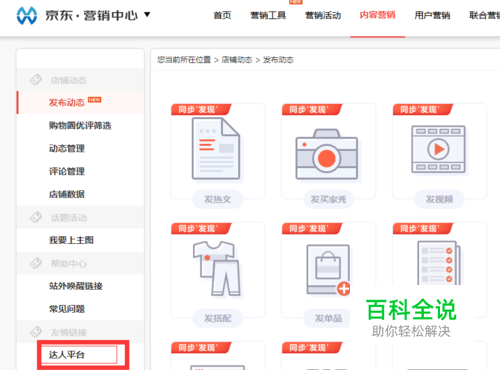Screen dimensions: 500x370
Task: Open the 首页 tab
Action: [x=222, y=15]
